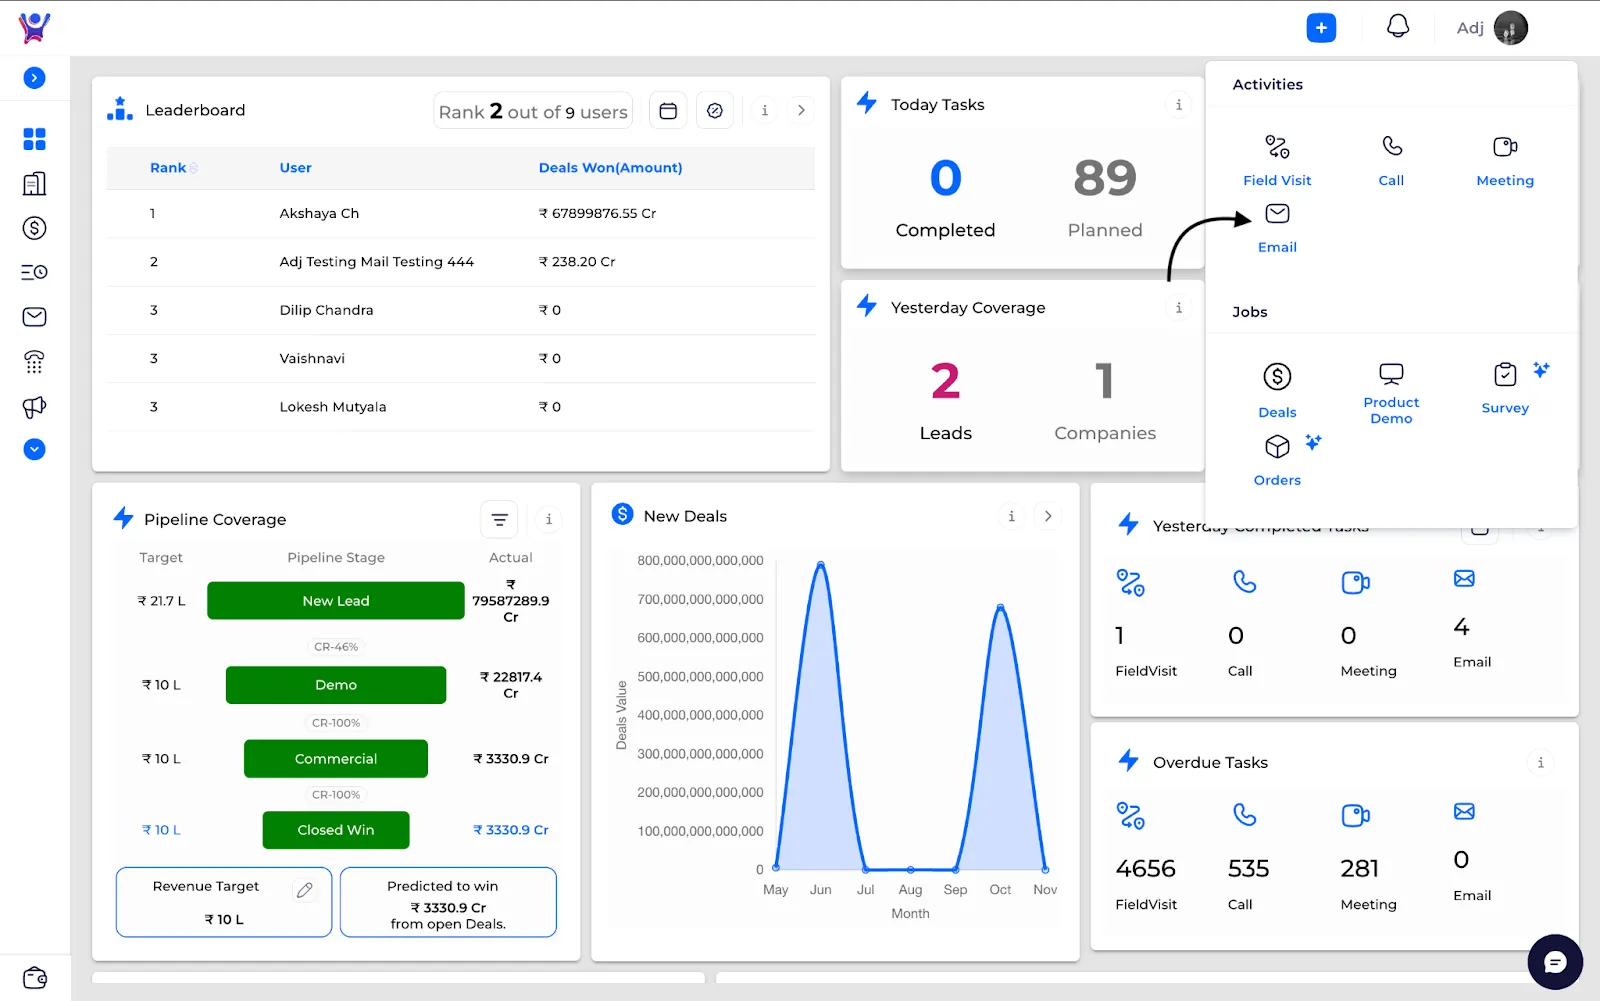Edit the Revenue Target with pencil icon

[305, 890]
